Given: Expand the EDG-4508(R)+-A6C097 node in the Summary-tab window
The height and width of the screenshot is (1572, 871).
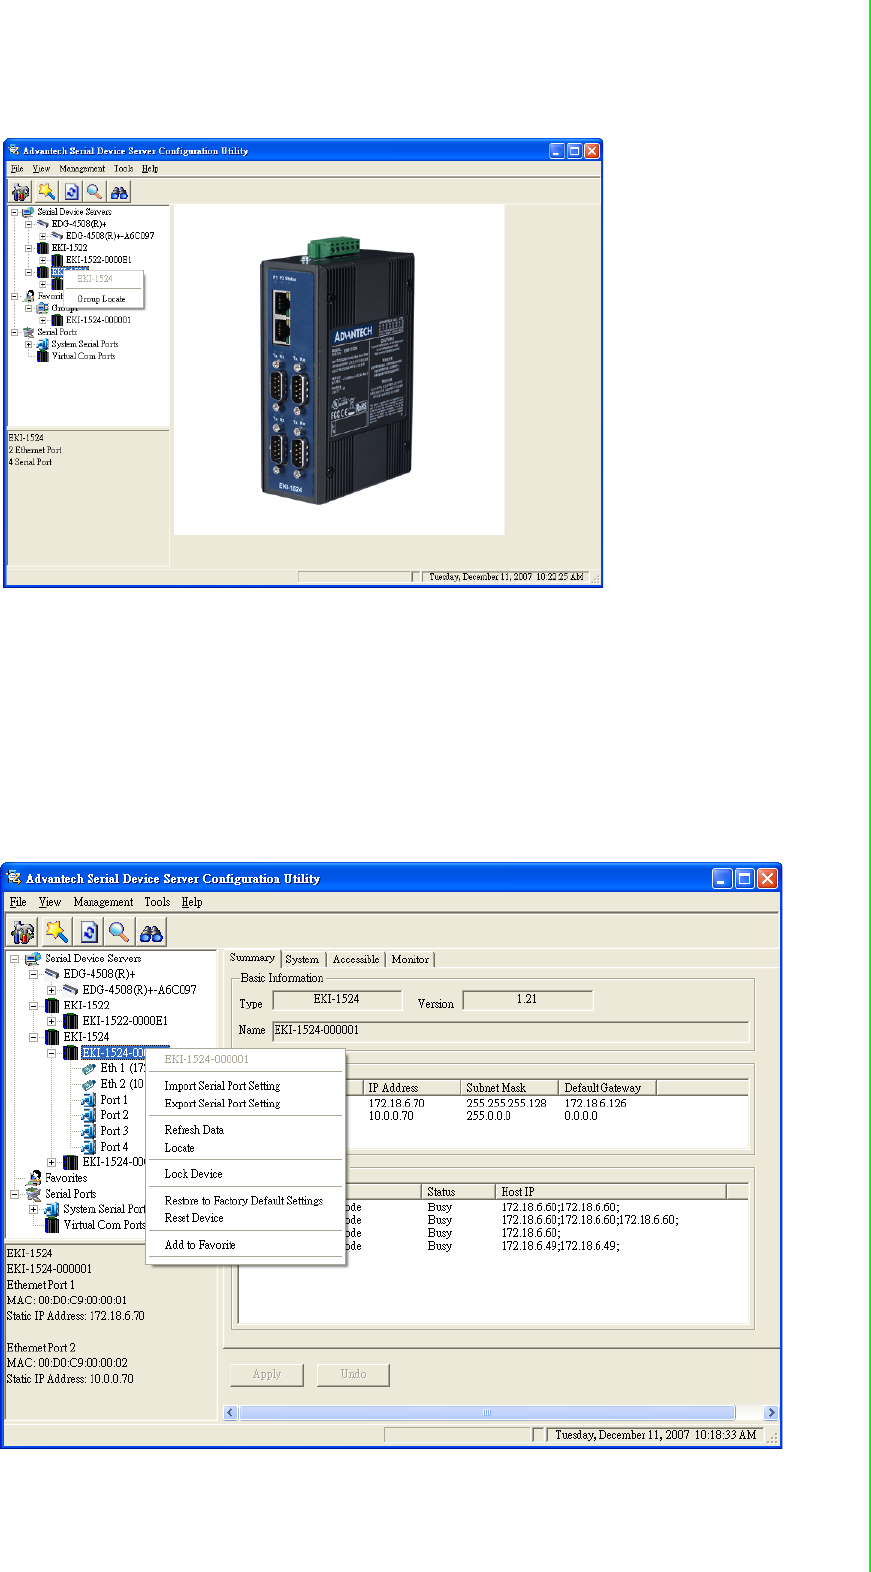Looking at the screenshot, I should pyautogui.click(x=52, y=990).
